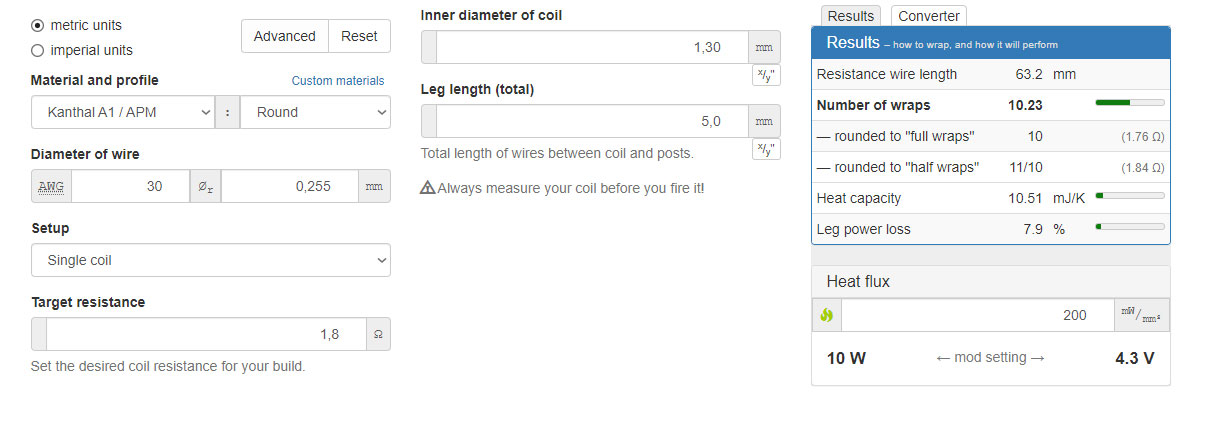Viewport: 1217px width, 424px height.
Task: Select the imperial units radio button
Action: point(38,50)
